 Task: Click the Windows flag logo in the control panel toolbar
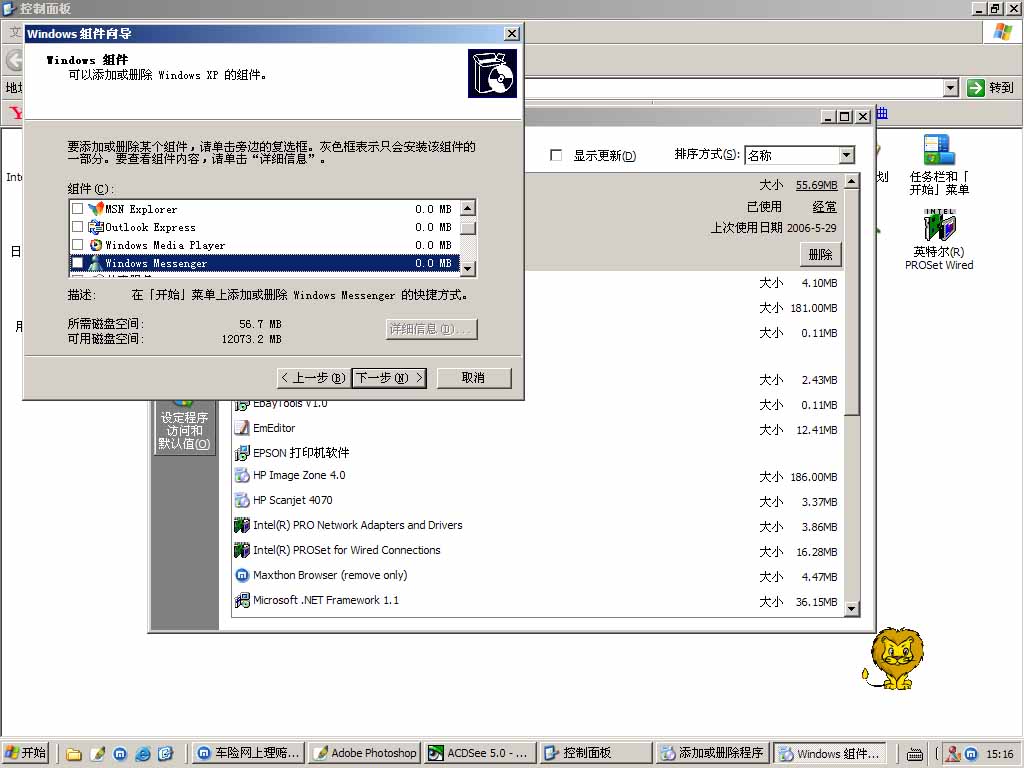pyautogui.click(x=1002, y=32)
